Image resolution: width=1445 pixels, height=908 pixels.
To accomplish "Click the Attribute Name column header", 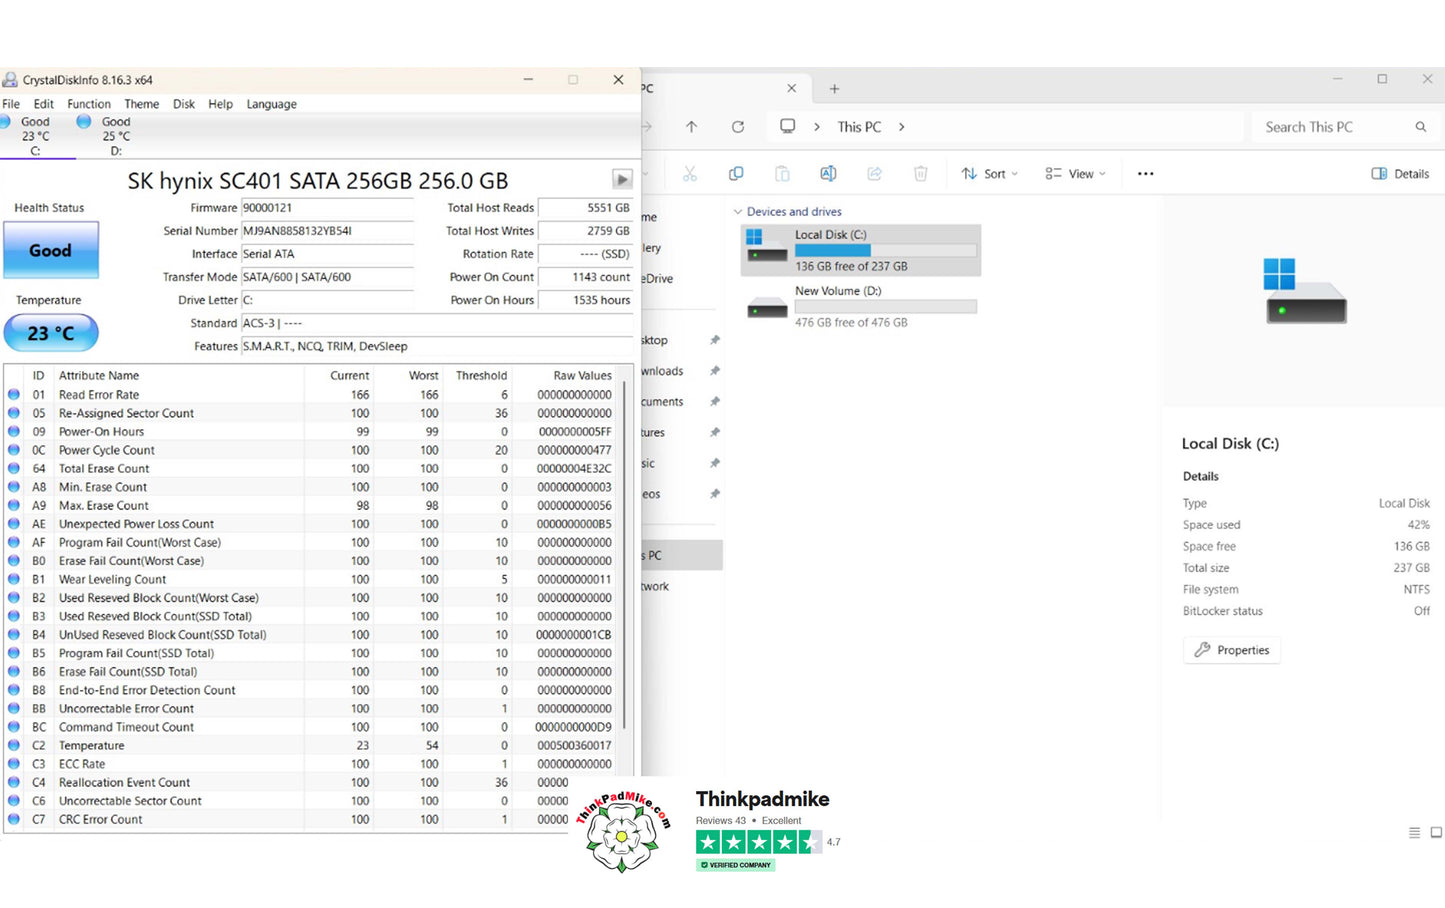I will point(99,376).
